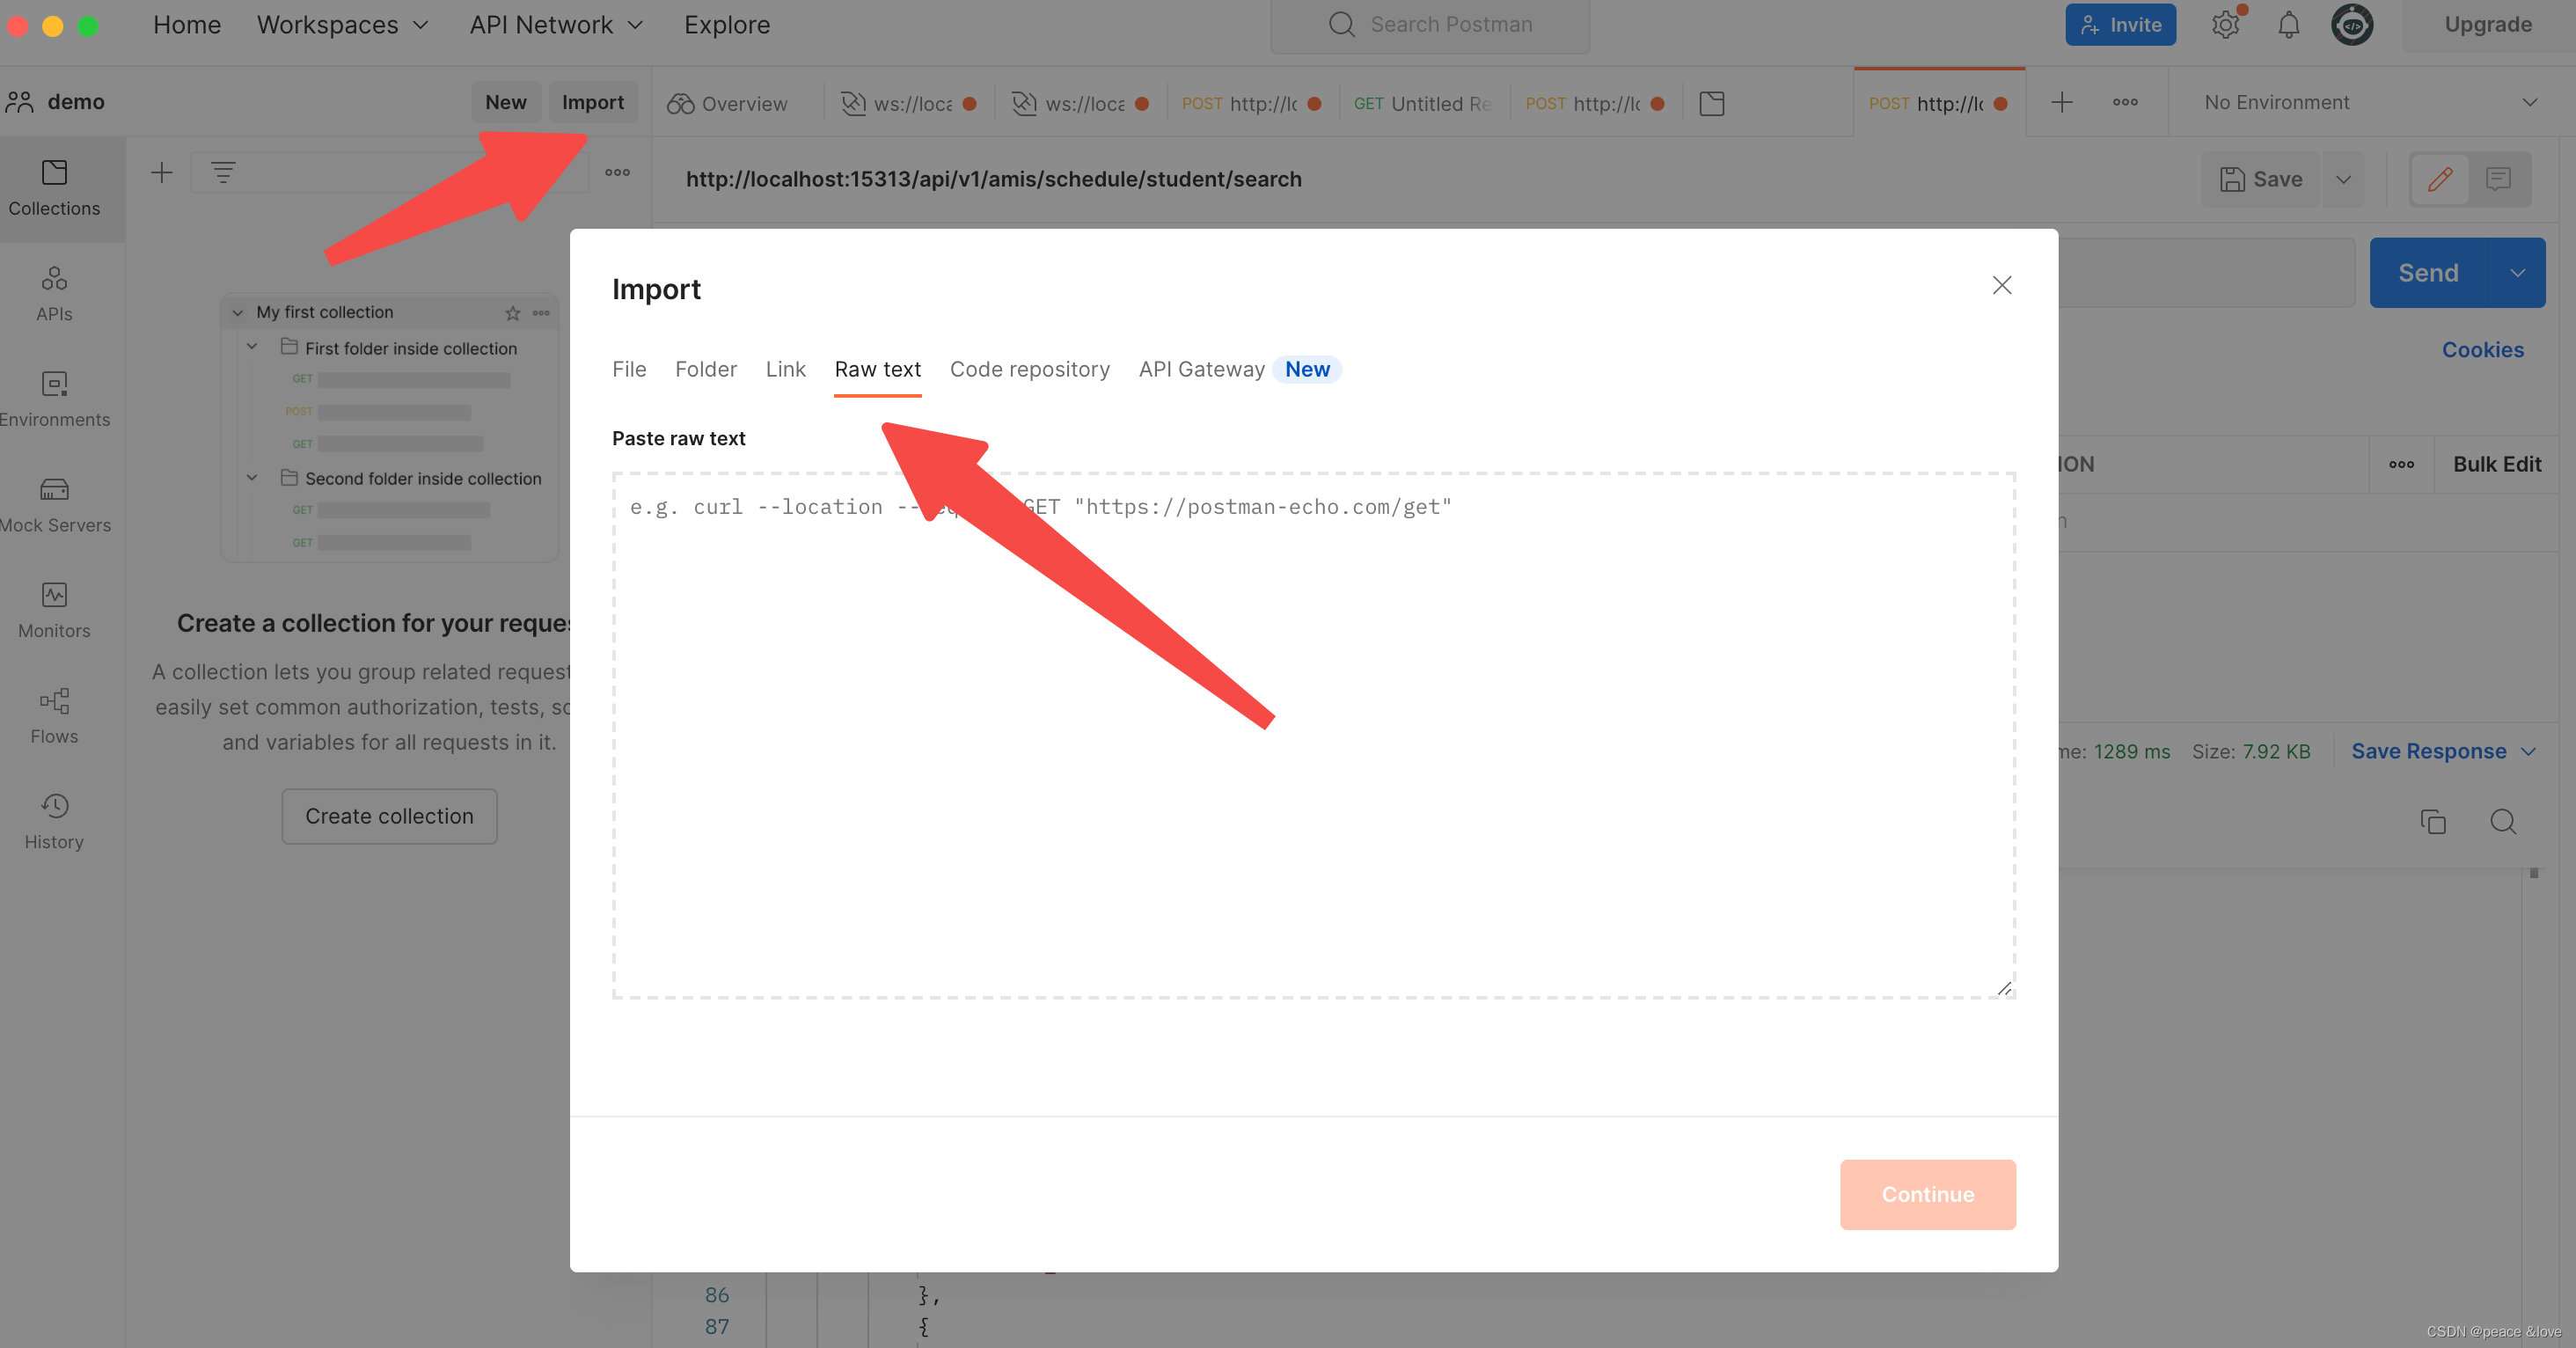
Task: Click the filter icon in the collections sidebar
Action: pyautogui.click(x=223, y=173)
